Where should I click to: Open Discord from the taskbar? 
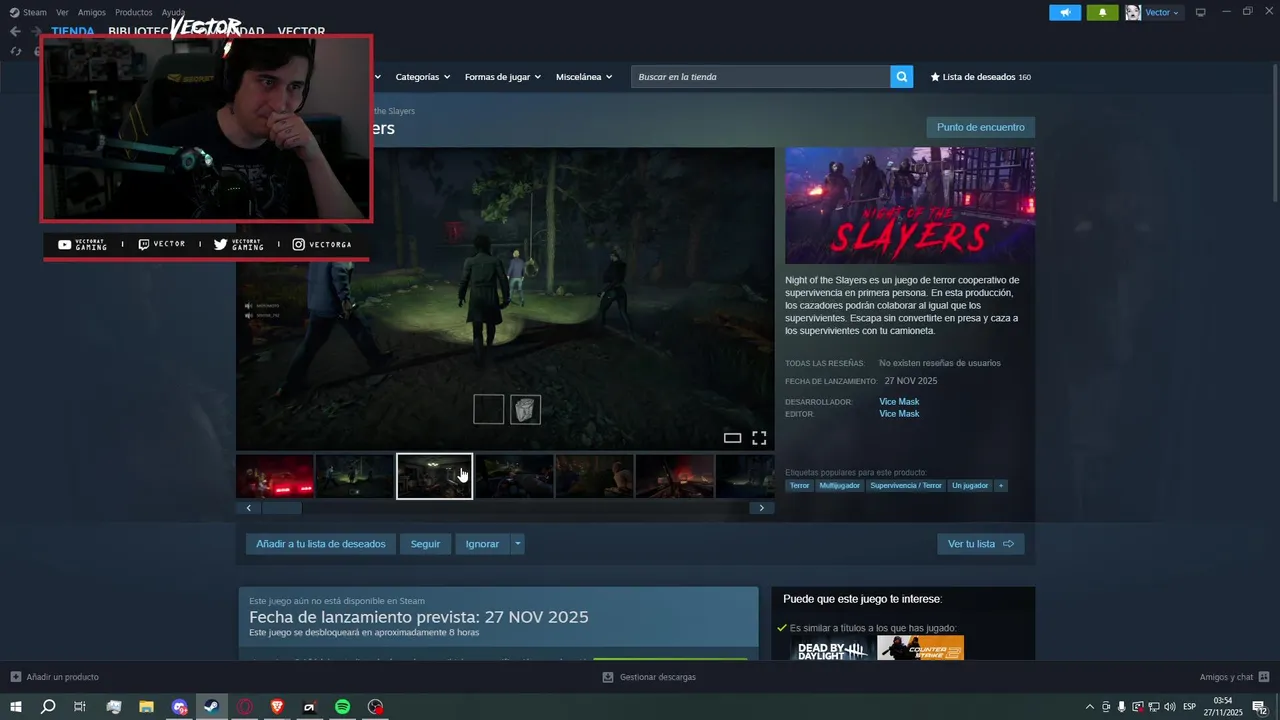(x=179, y=707)
